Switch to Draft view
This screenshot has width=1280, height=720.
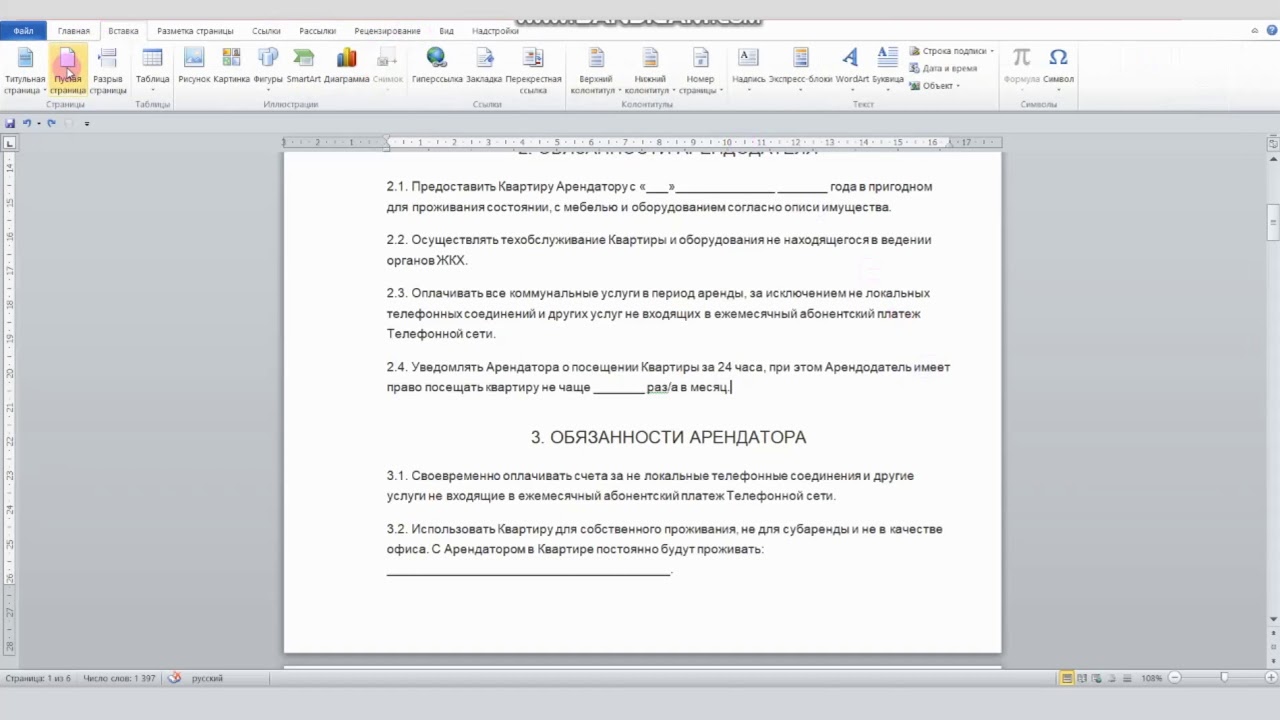point(1125,678)
